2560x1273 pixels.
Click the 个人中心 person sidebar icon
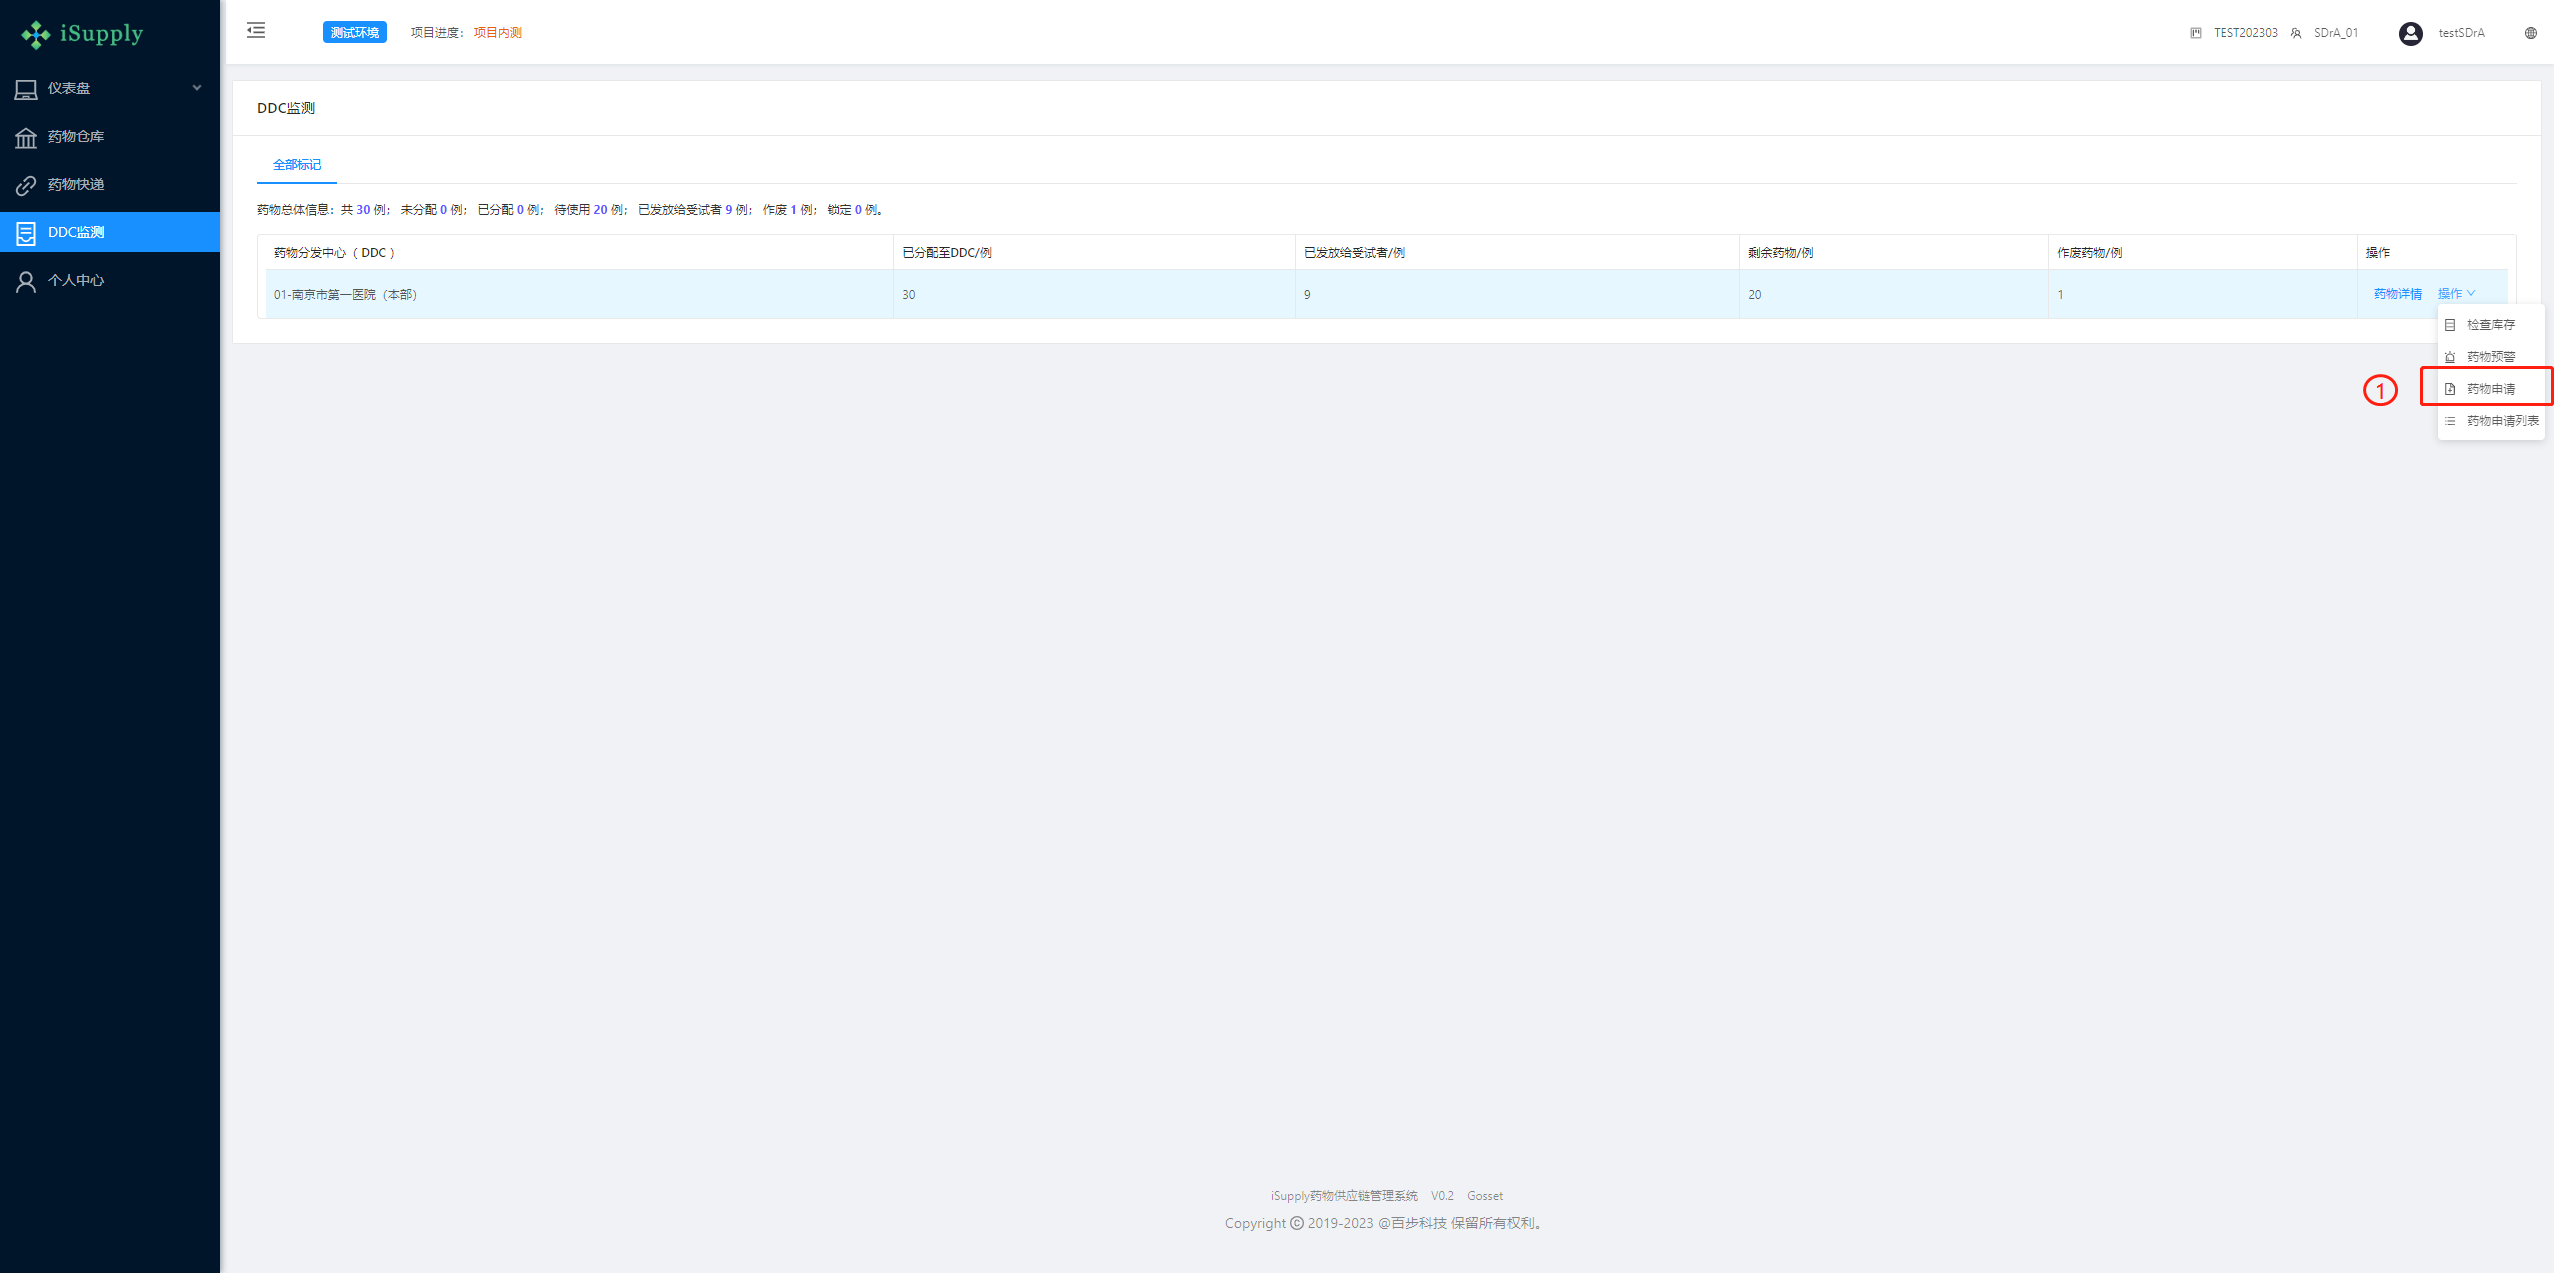point(26,281)
